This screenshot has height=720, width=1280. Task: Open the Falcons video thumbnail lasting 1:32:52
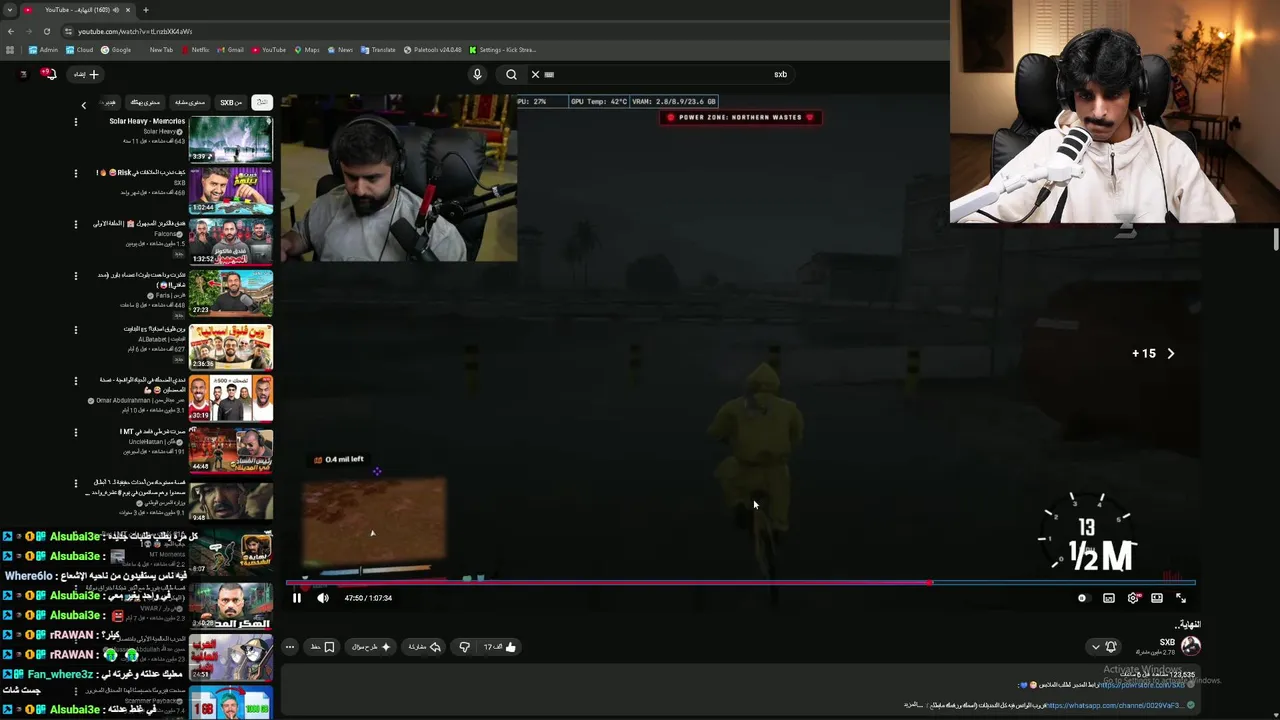[x=231, y=242]
